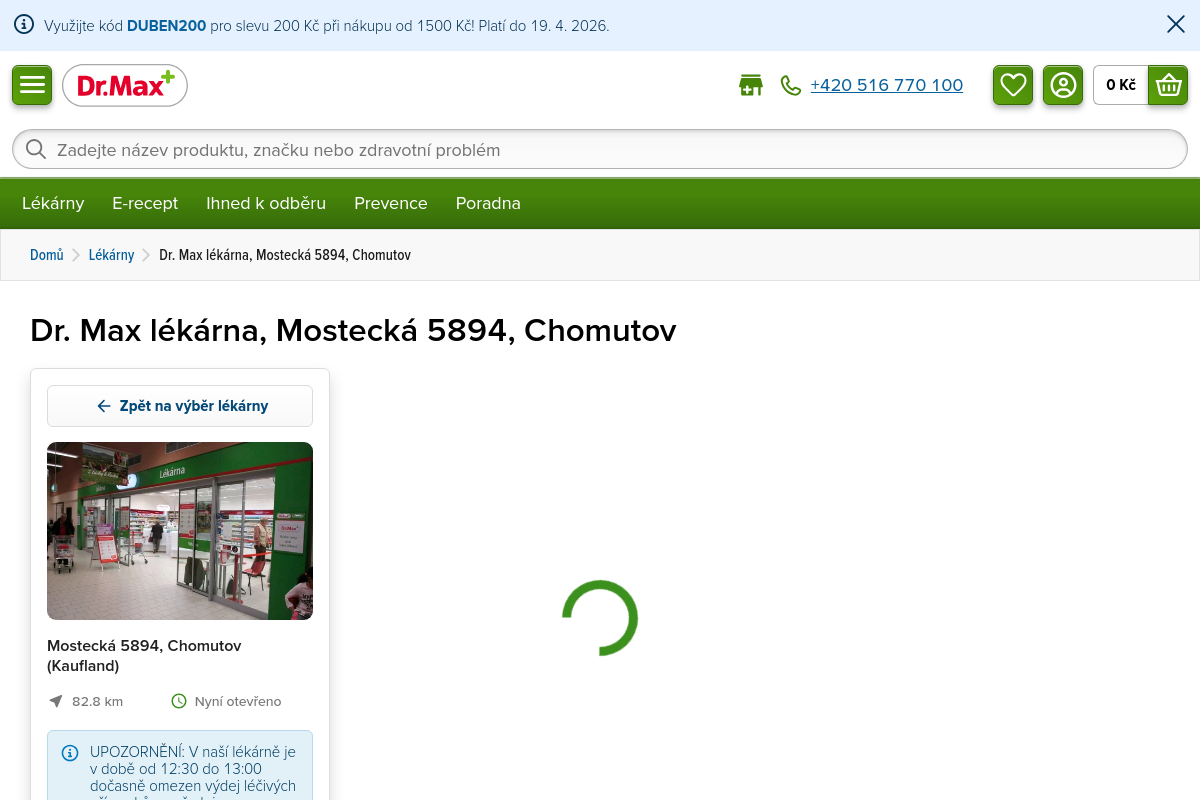Open the shopping basket icon
Image resolution: width=1200 pixels, height=800 pixels.
pyautogui.click(x=1168, y=85)
